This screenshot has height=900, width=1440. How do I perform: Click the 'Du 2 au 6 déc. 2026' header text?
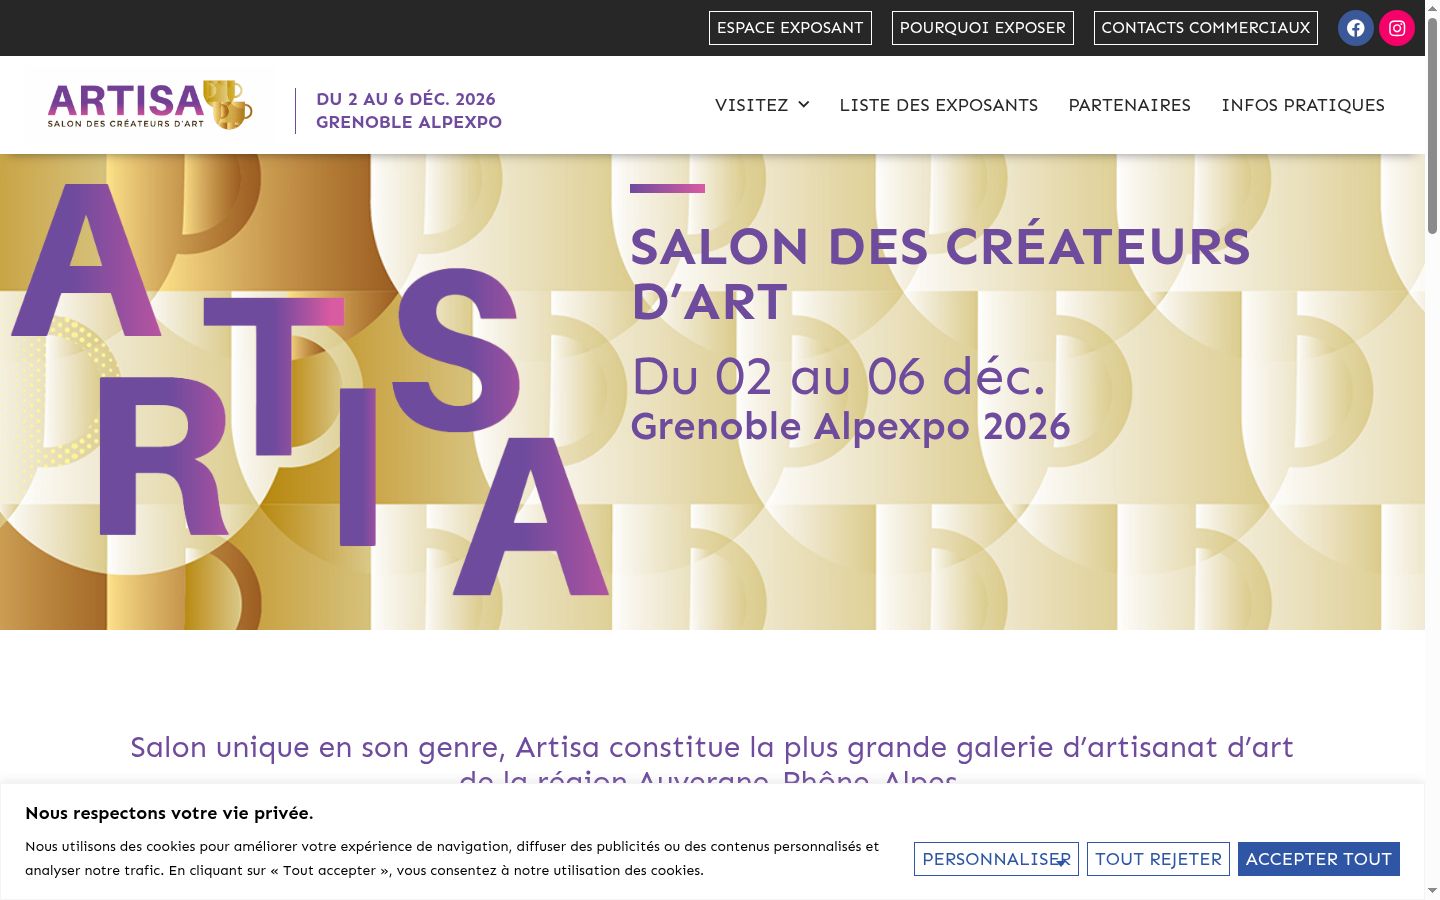click(x=406, y=99)
